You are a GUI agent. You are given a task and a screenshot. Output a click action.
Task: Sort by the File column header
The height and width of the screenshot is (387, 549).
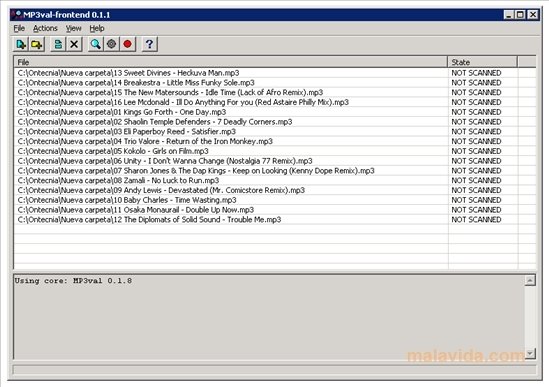tap(231, 62)
